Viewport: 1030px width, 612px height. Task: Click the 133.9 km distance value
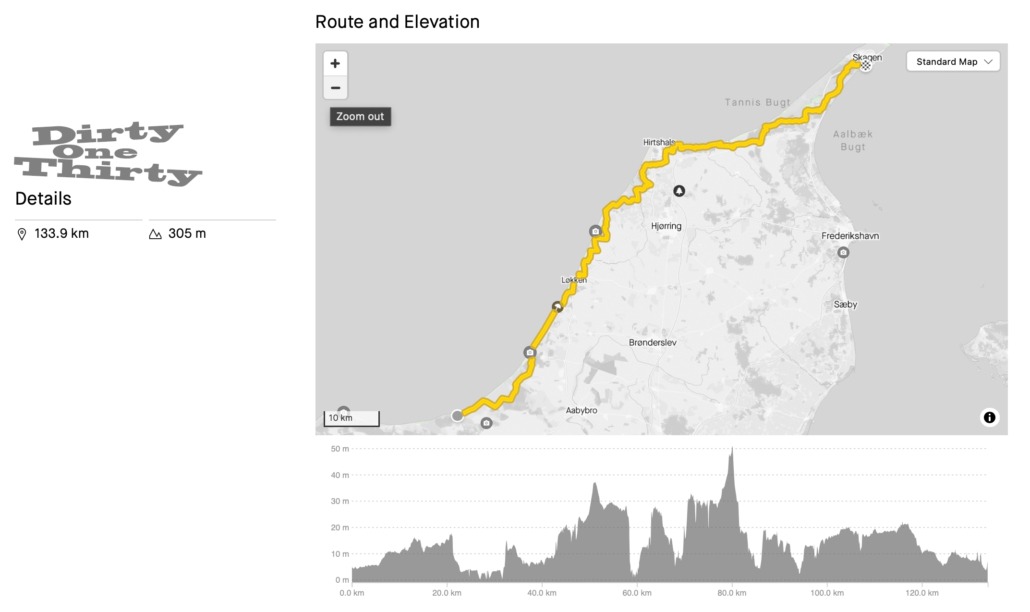(x=62, y=234)
